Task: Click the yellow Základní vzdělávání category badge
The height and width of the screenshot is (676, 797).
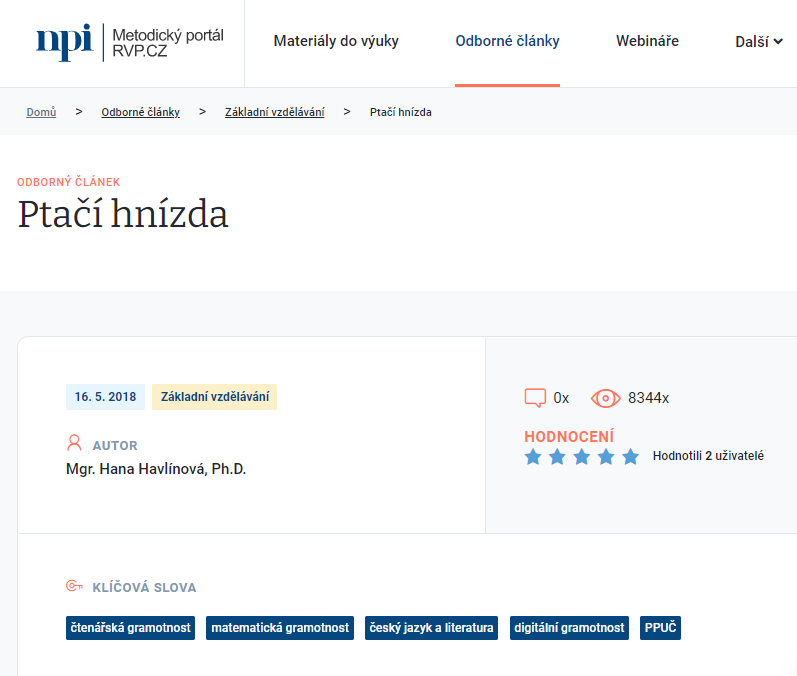Action: (214, 397)
